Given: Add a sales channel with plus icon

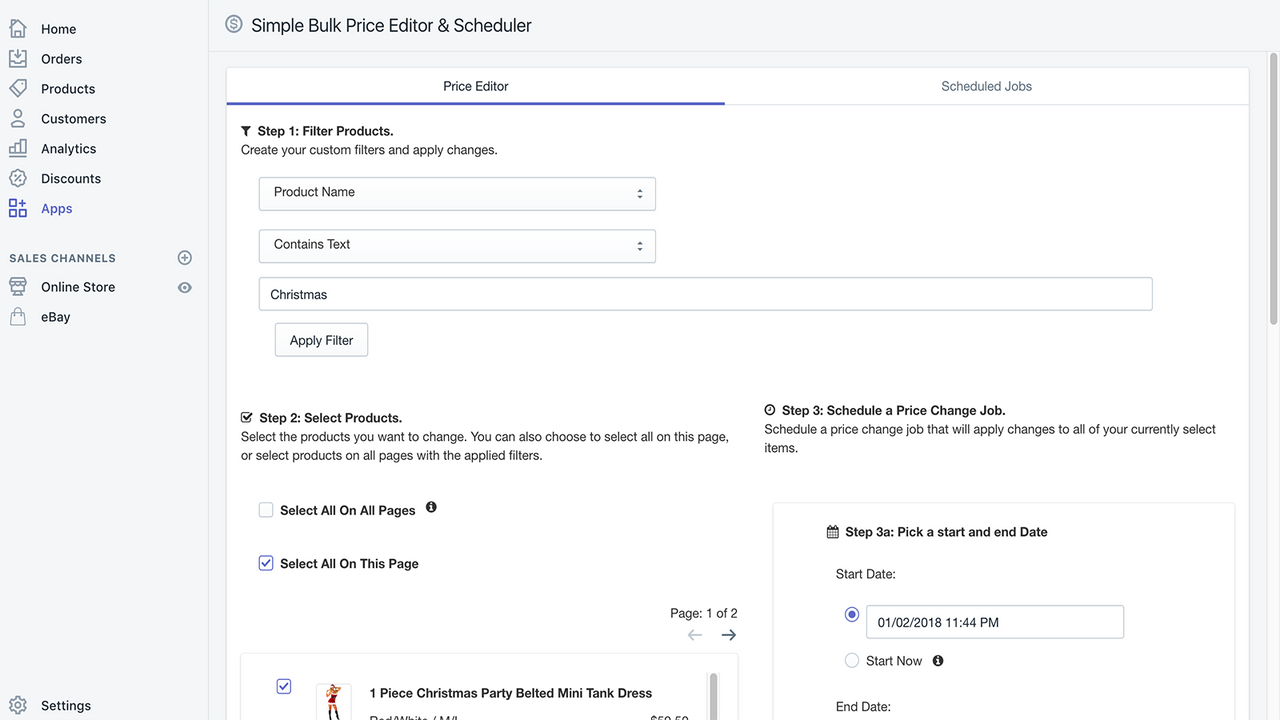Looking at the screenshot, I should pos(184,258).
